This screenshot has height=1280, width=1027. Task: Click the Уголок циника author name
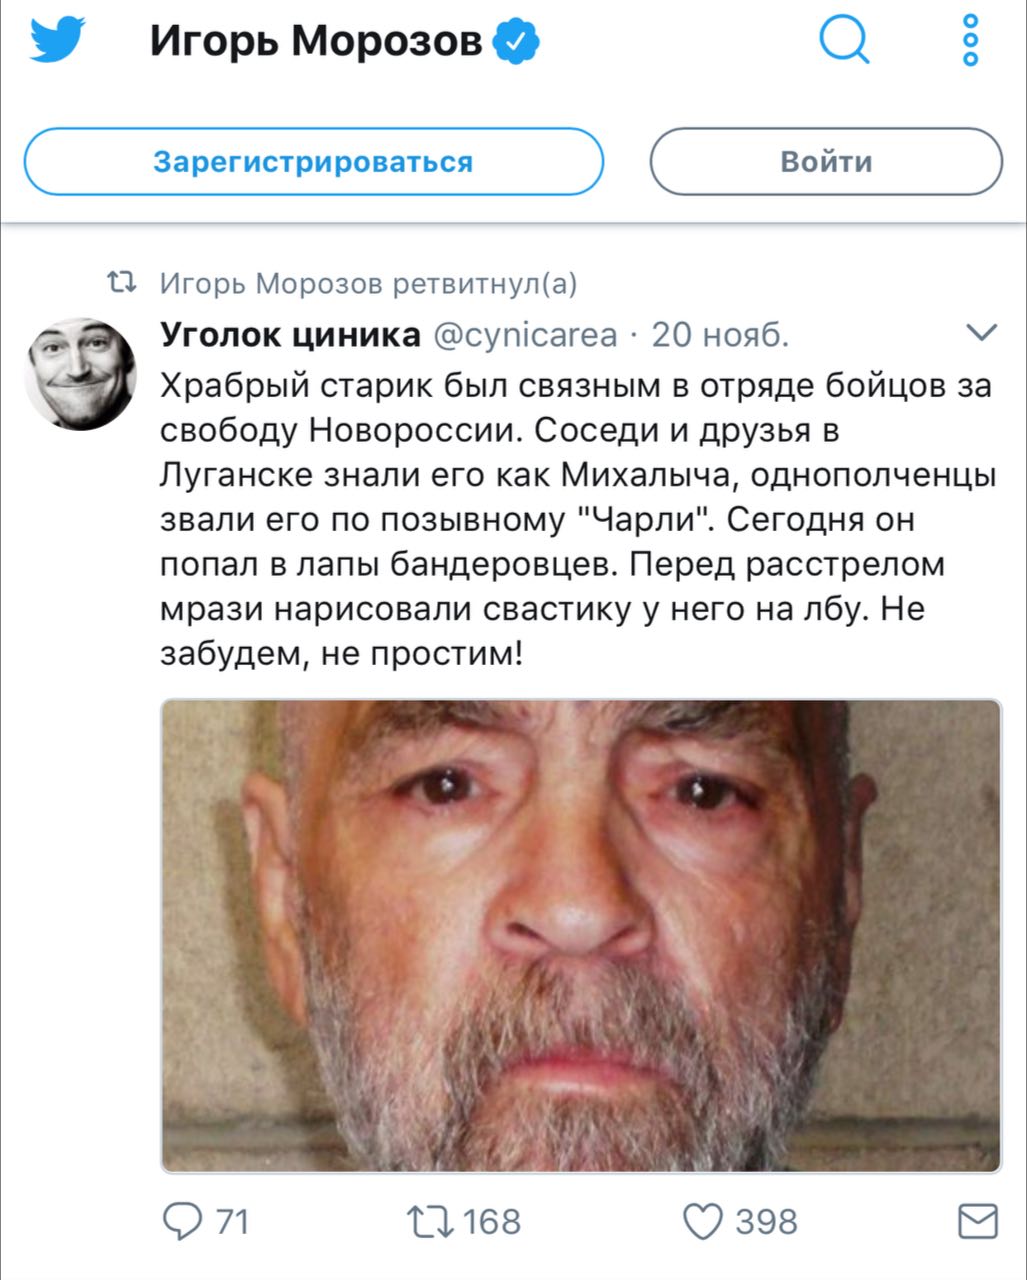[291, 335]
